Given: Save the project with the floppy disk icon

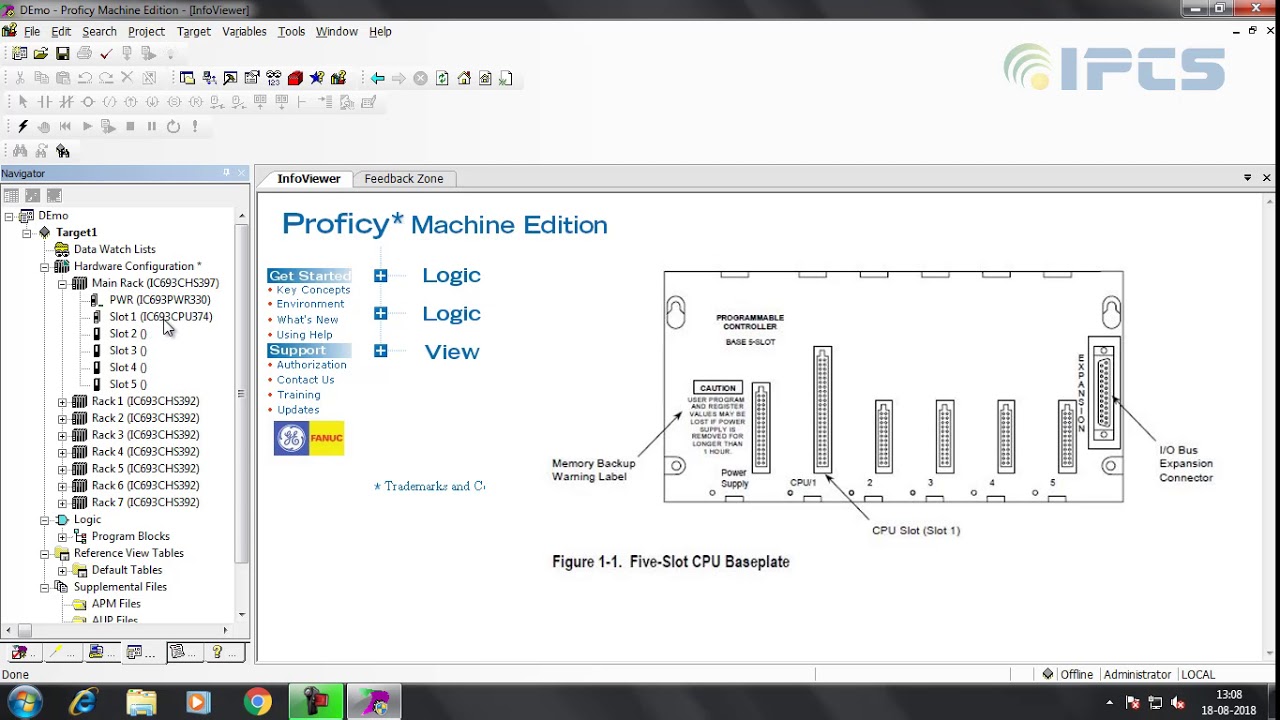Looking at the screenshot, I should [62, 53].
